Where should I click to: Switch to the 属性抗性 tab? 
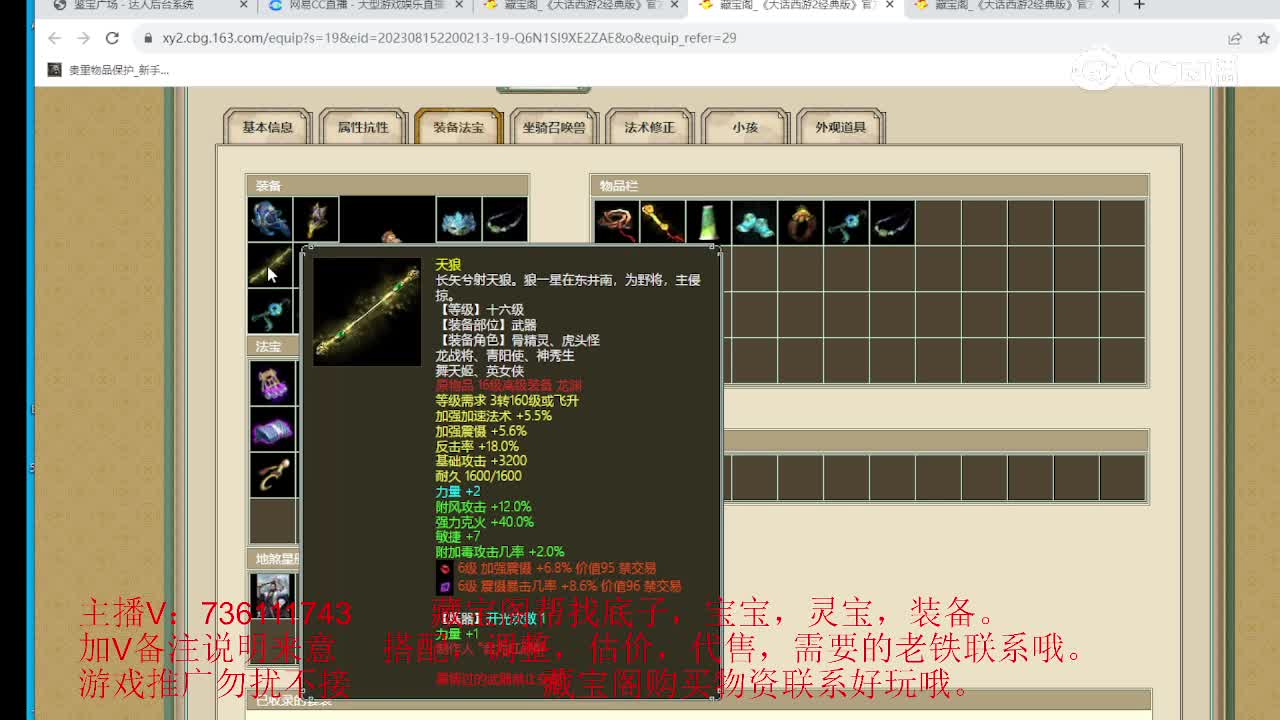click(x=363, y=127)
